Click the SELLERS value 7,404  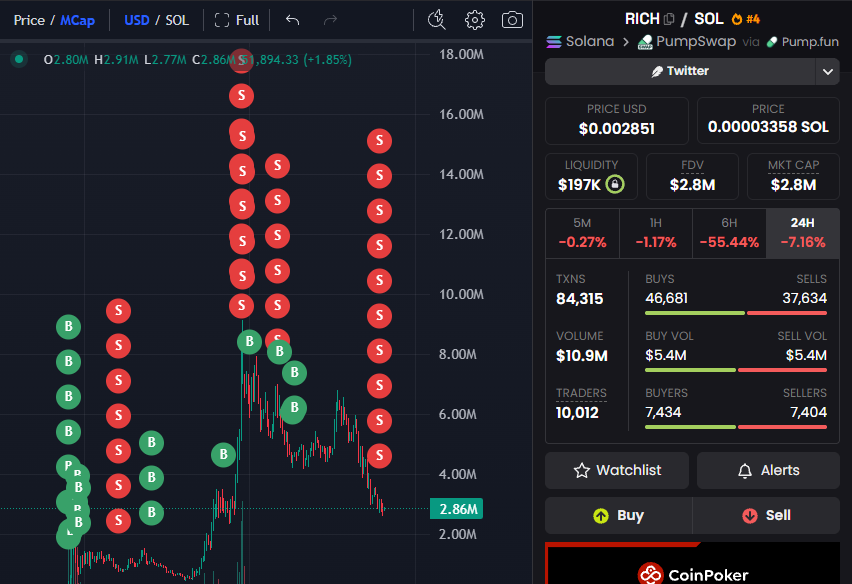(x=808, y=412)
